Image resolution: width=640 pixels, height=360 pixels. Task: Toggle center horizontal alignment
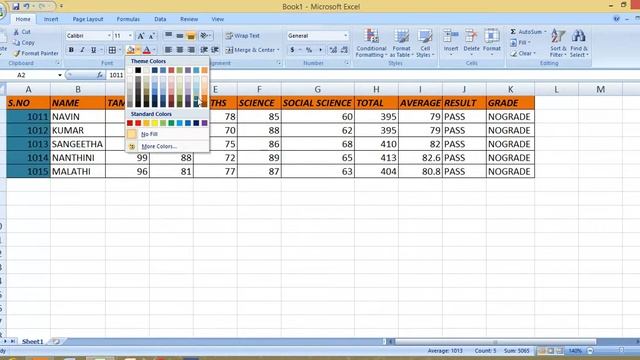pos(180,50)
